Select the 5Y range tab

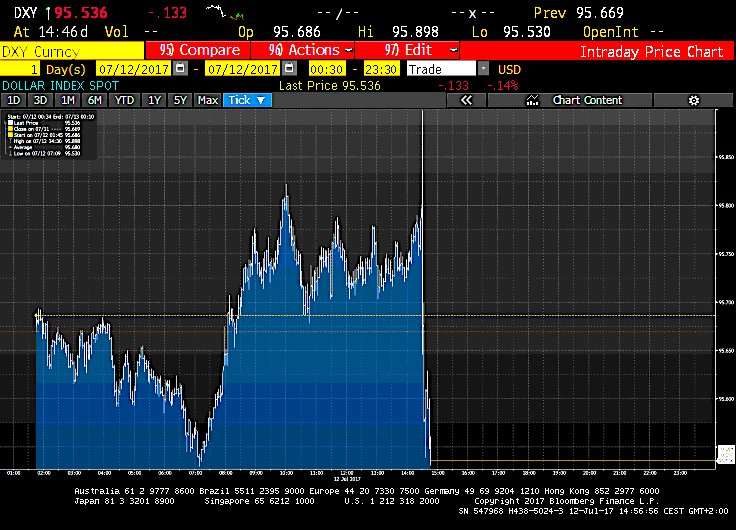pos(180,100)
